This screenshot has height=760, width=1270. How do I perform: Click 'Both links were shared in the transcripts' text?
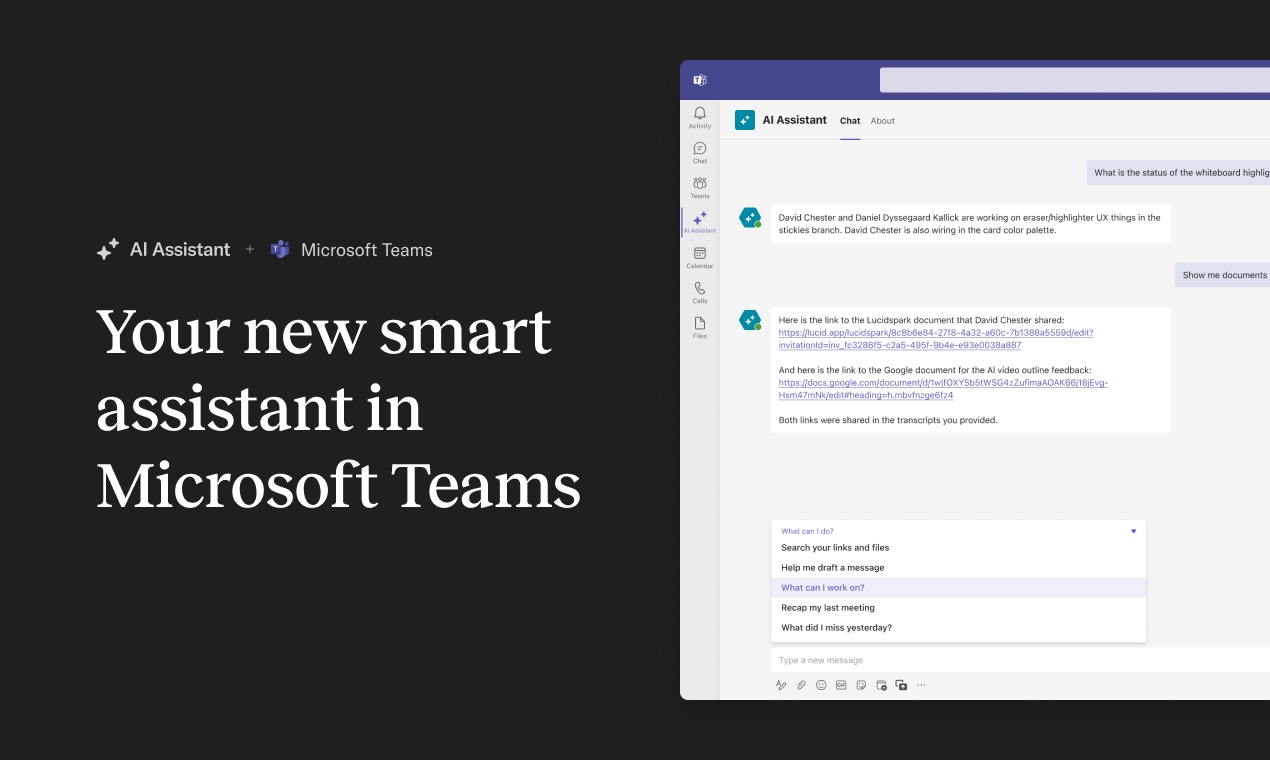(x=888, y=420)
